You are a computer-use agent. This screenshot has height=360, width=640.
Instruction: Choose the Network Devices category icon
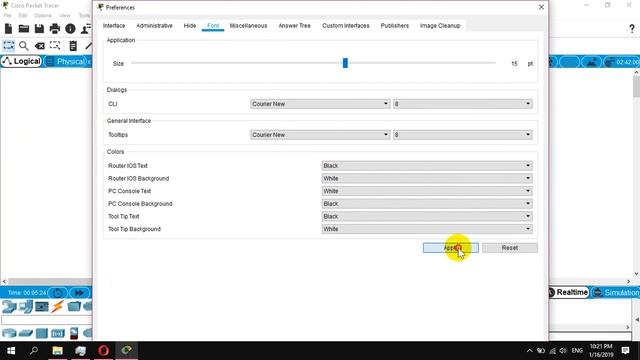pyautogui.click(x=9, y=307)
